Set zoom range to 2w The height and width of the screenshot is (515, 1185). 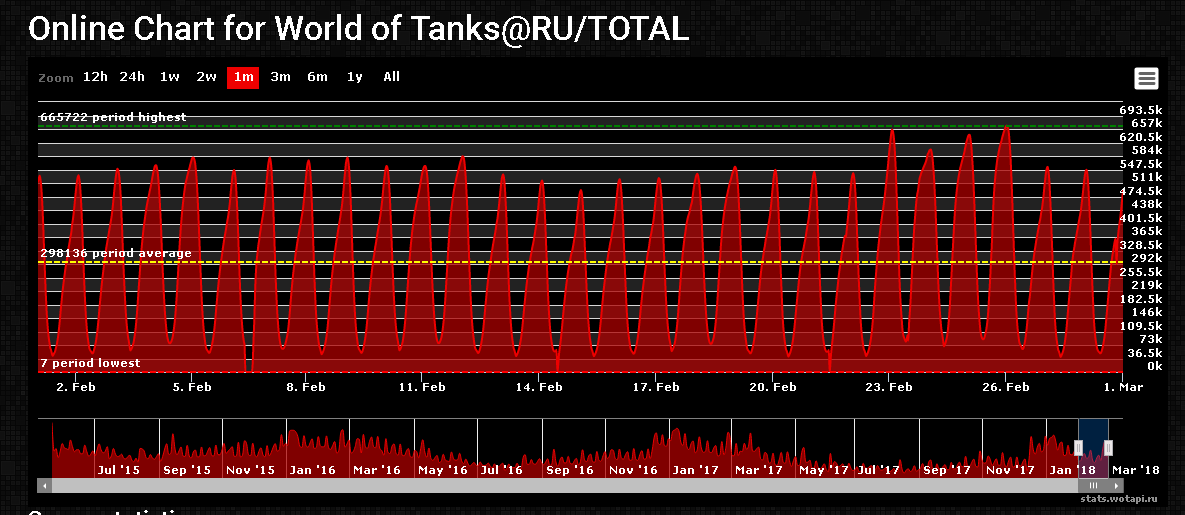coord(206,77)
